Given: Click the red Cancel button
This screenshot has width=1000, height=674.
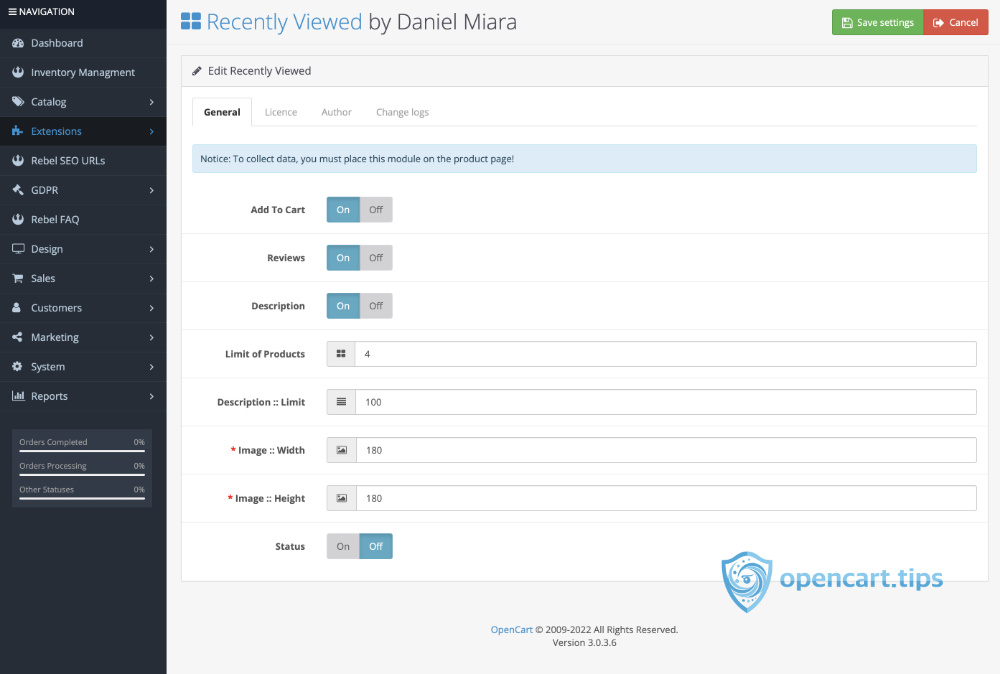Looking at the screenshot, I should pos(955,22).
